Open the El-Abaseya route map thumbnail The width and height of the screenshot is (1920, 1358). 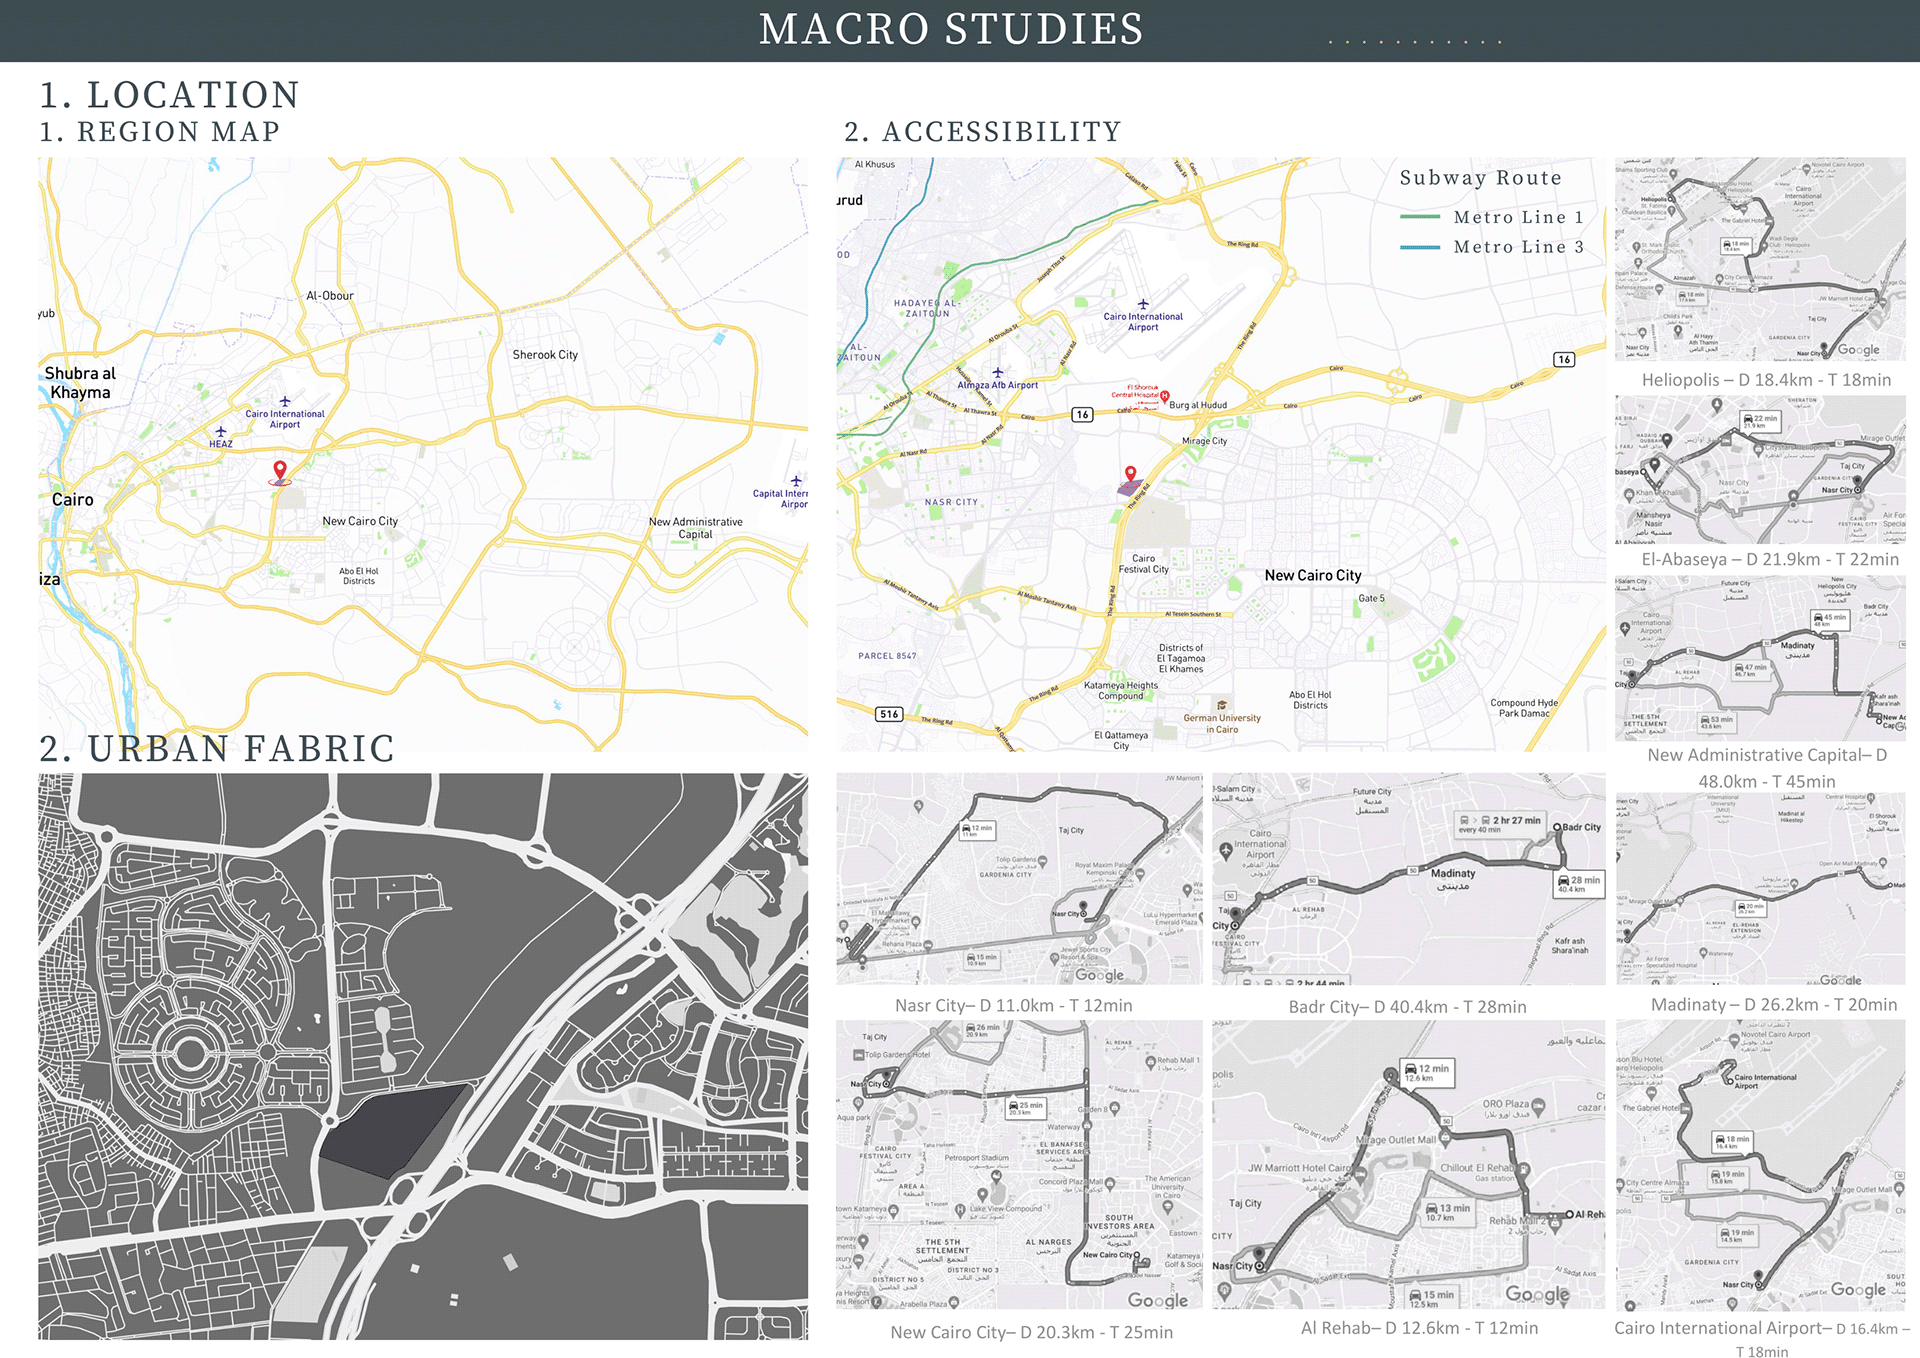(1760, 469)
